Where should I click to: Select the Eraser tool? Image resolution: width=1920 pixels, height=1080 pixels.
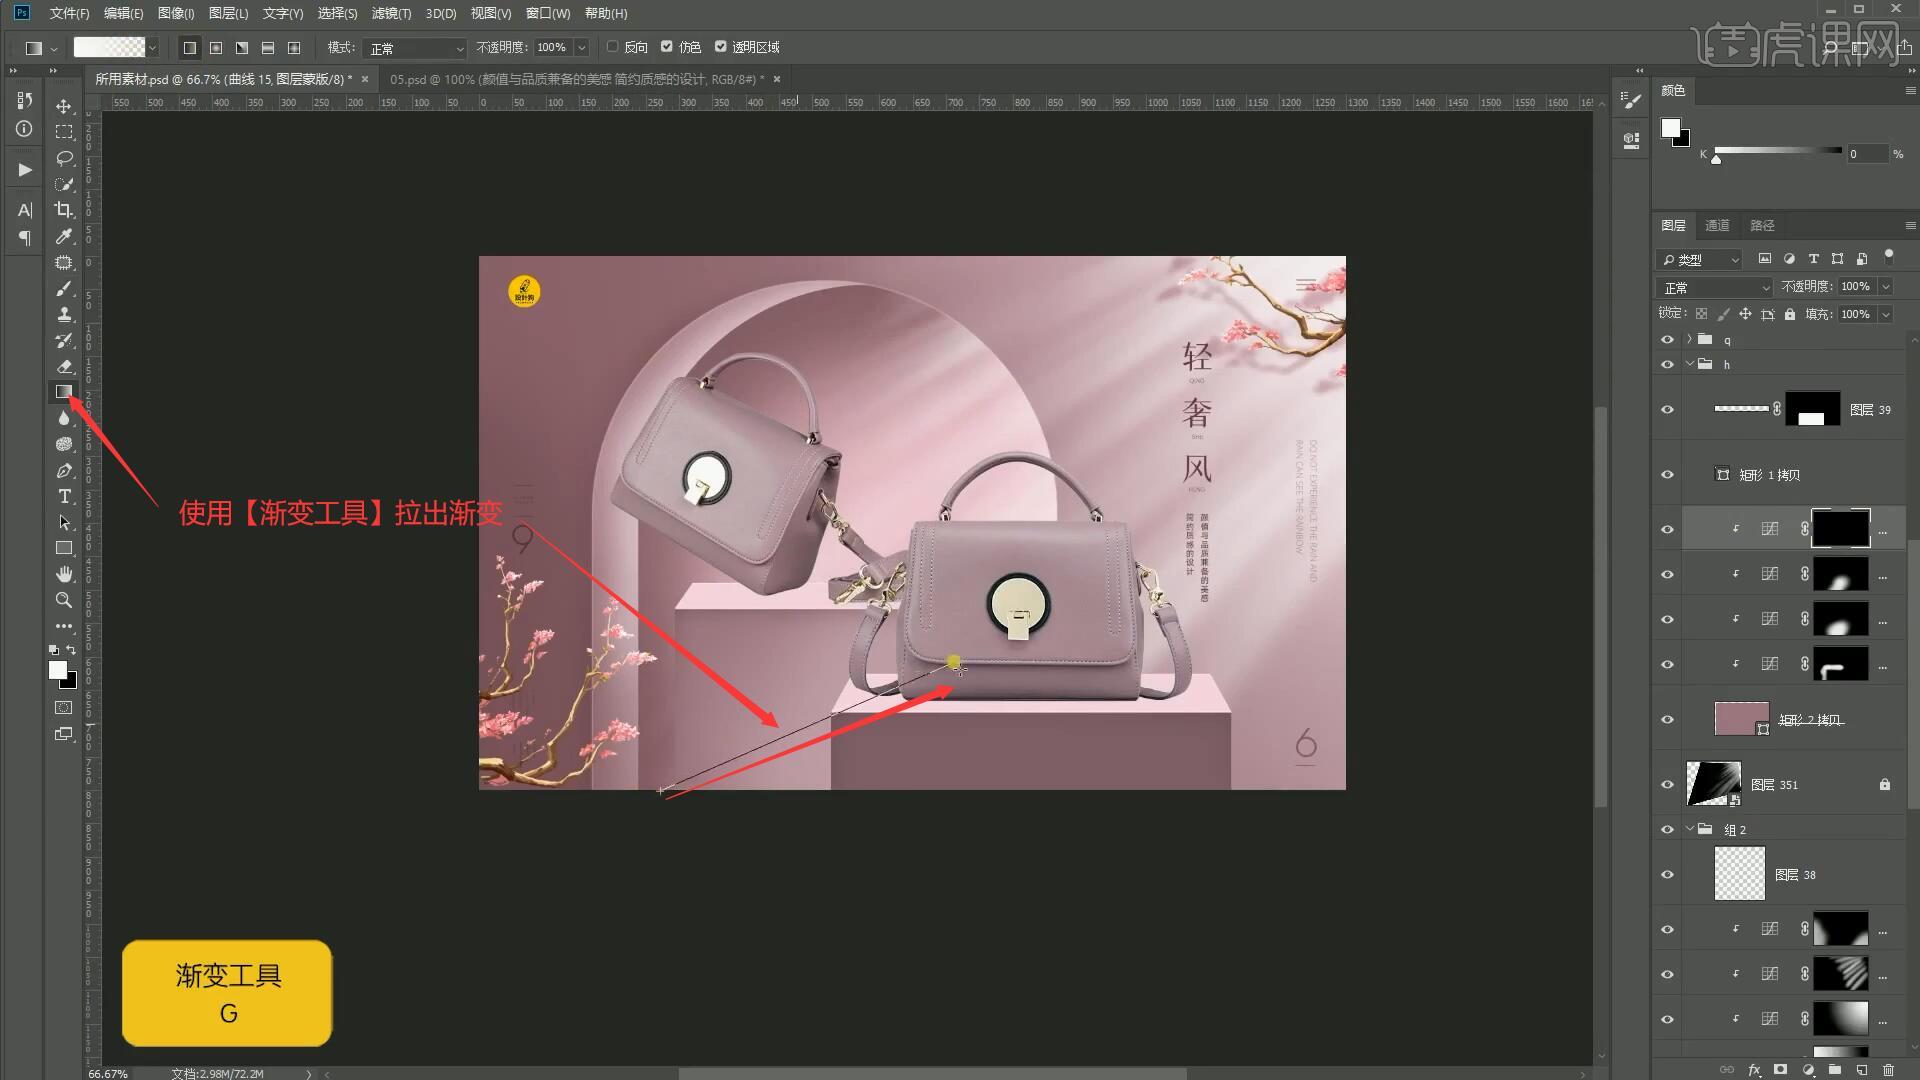(x=64, y=366)
